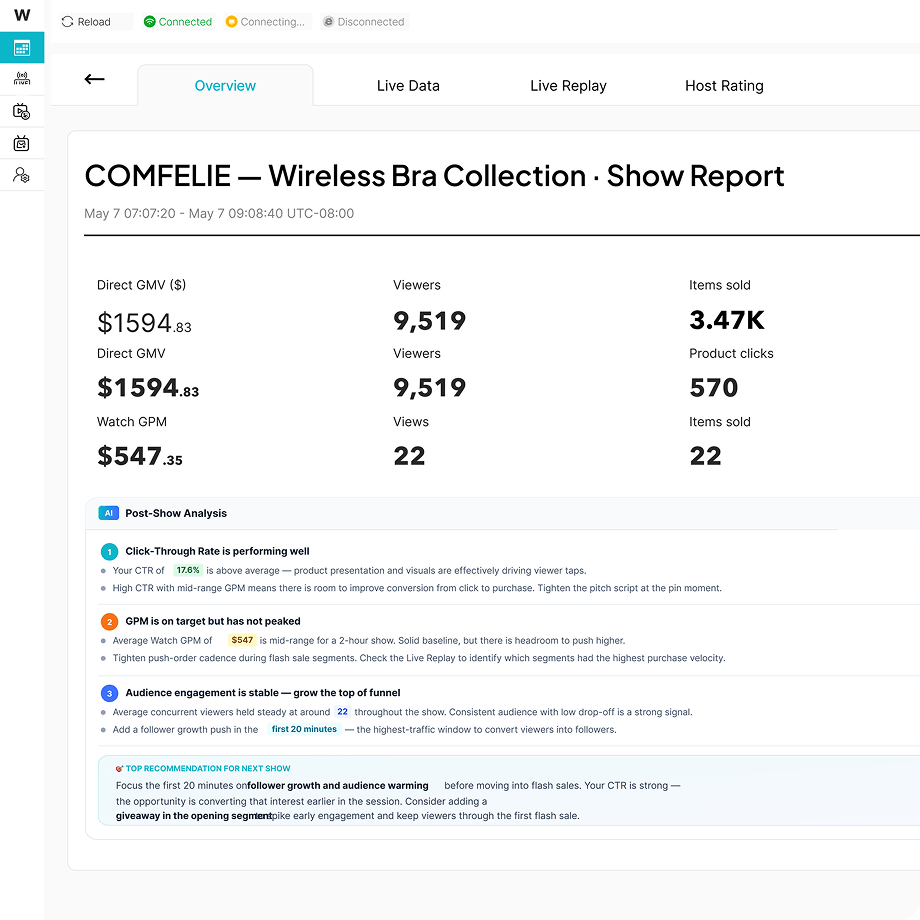The height and width of the screenshot is (920, 920).
Task: Click GPM is on target heading
Action: pos(212,621)
